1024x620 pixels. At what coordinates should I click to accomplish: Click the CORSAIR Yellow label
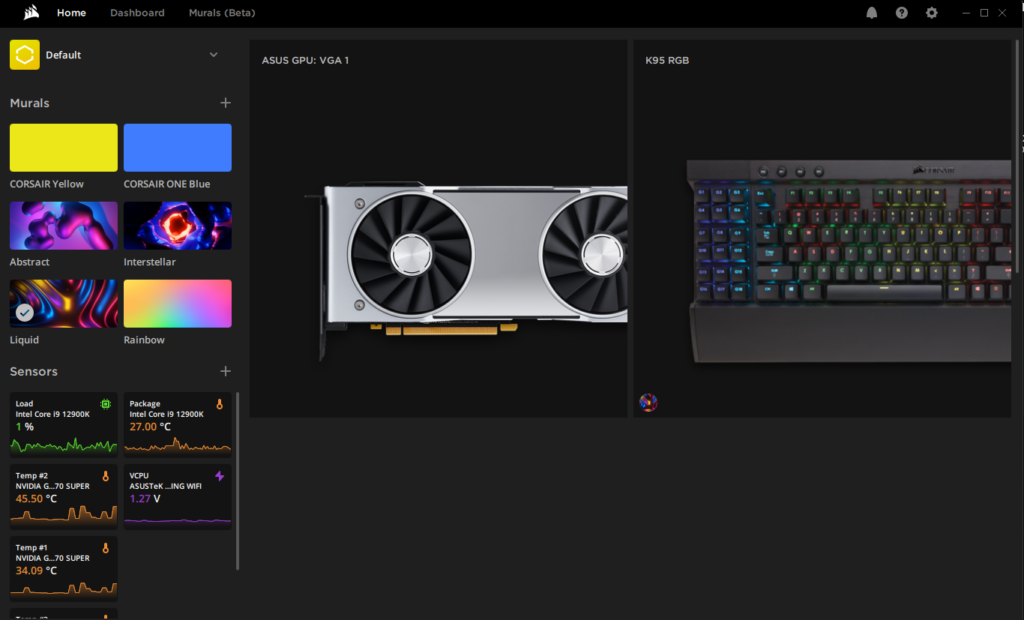(x=46, y=184)
